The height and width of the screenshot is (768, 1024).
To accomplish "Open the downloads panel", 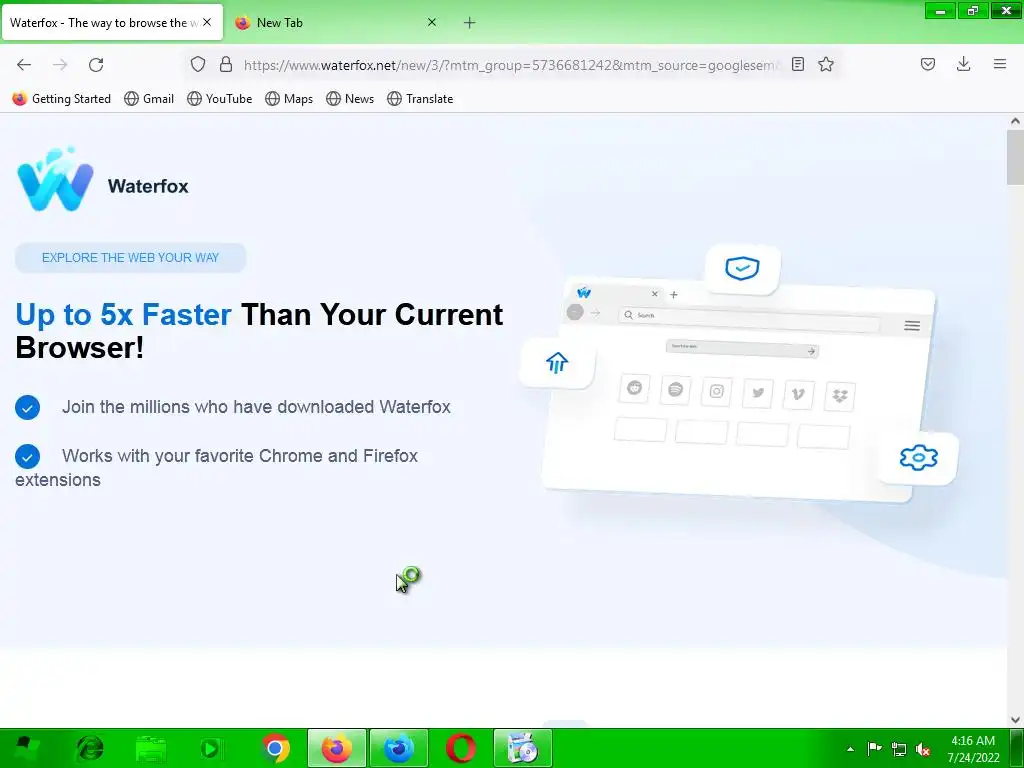I will click(x=963, y=64).
